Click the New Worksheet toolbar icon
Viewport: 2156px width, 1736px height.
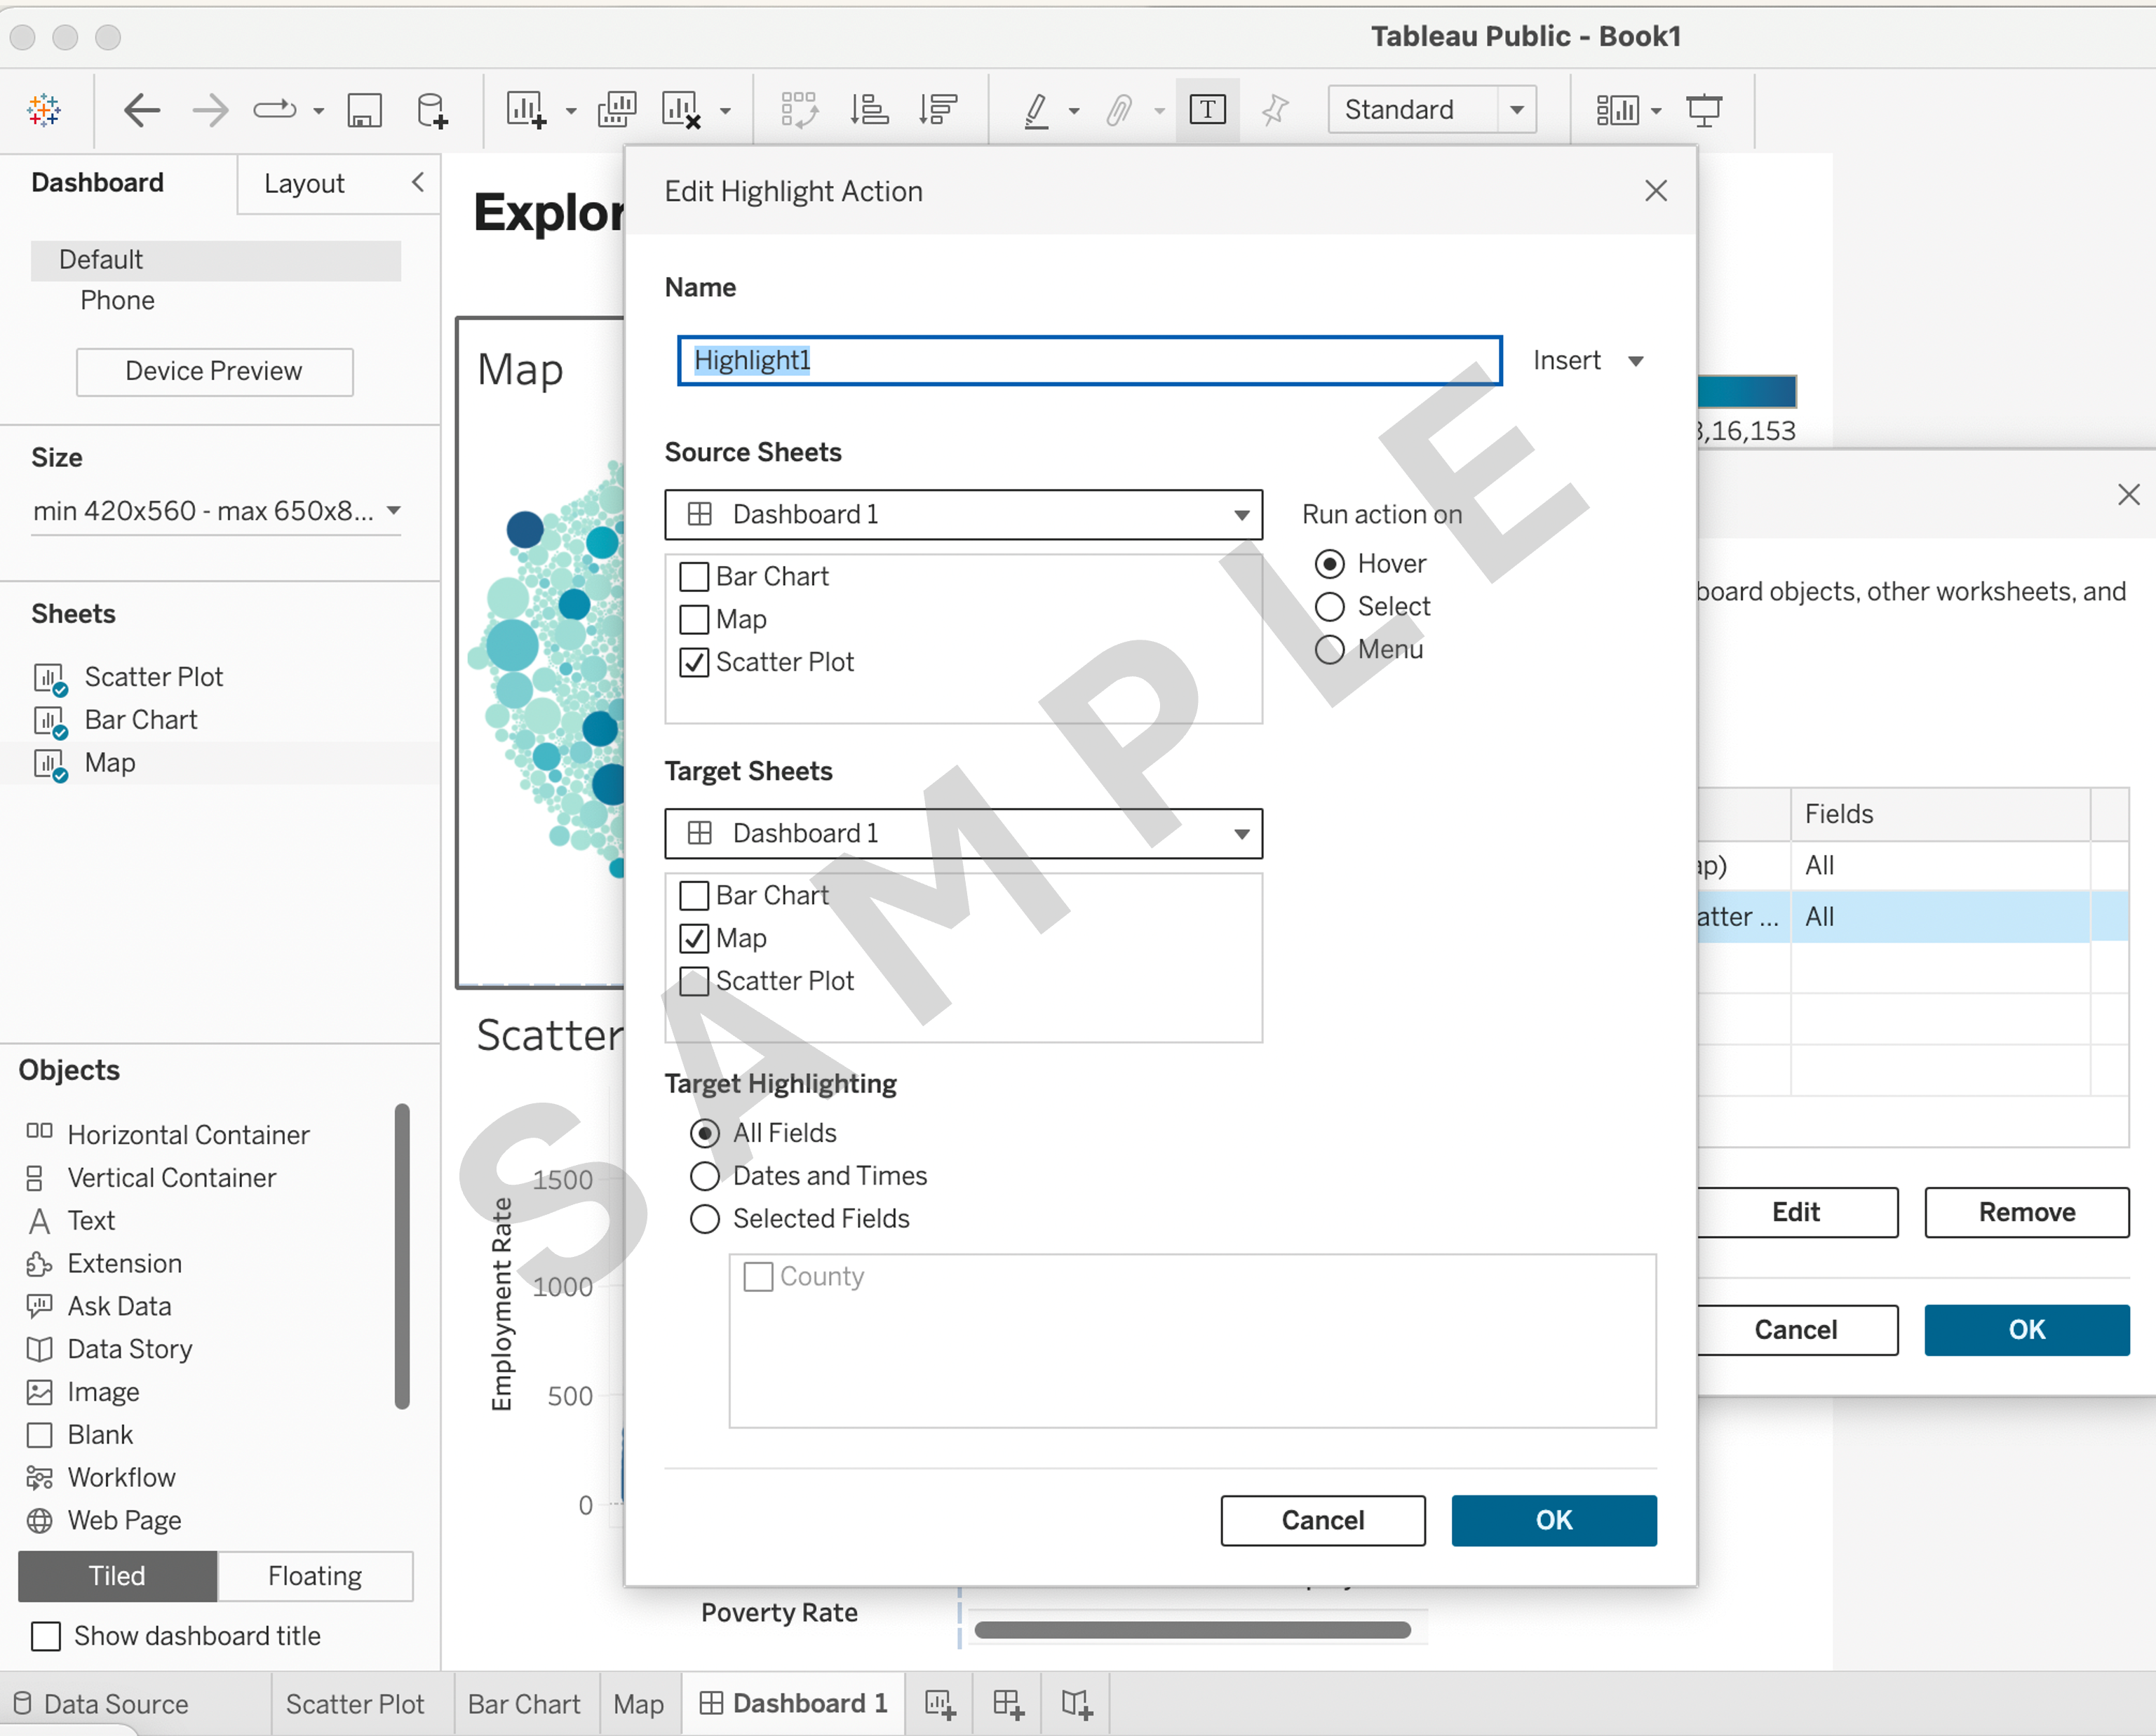click(526, 109)
